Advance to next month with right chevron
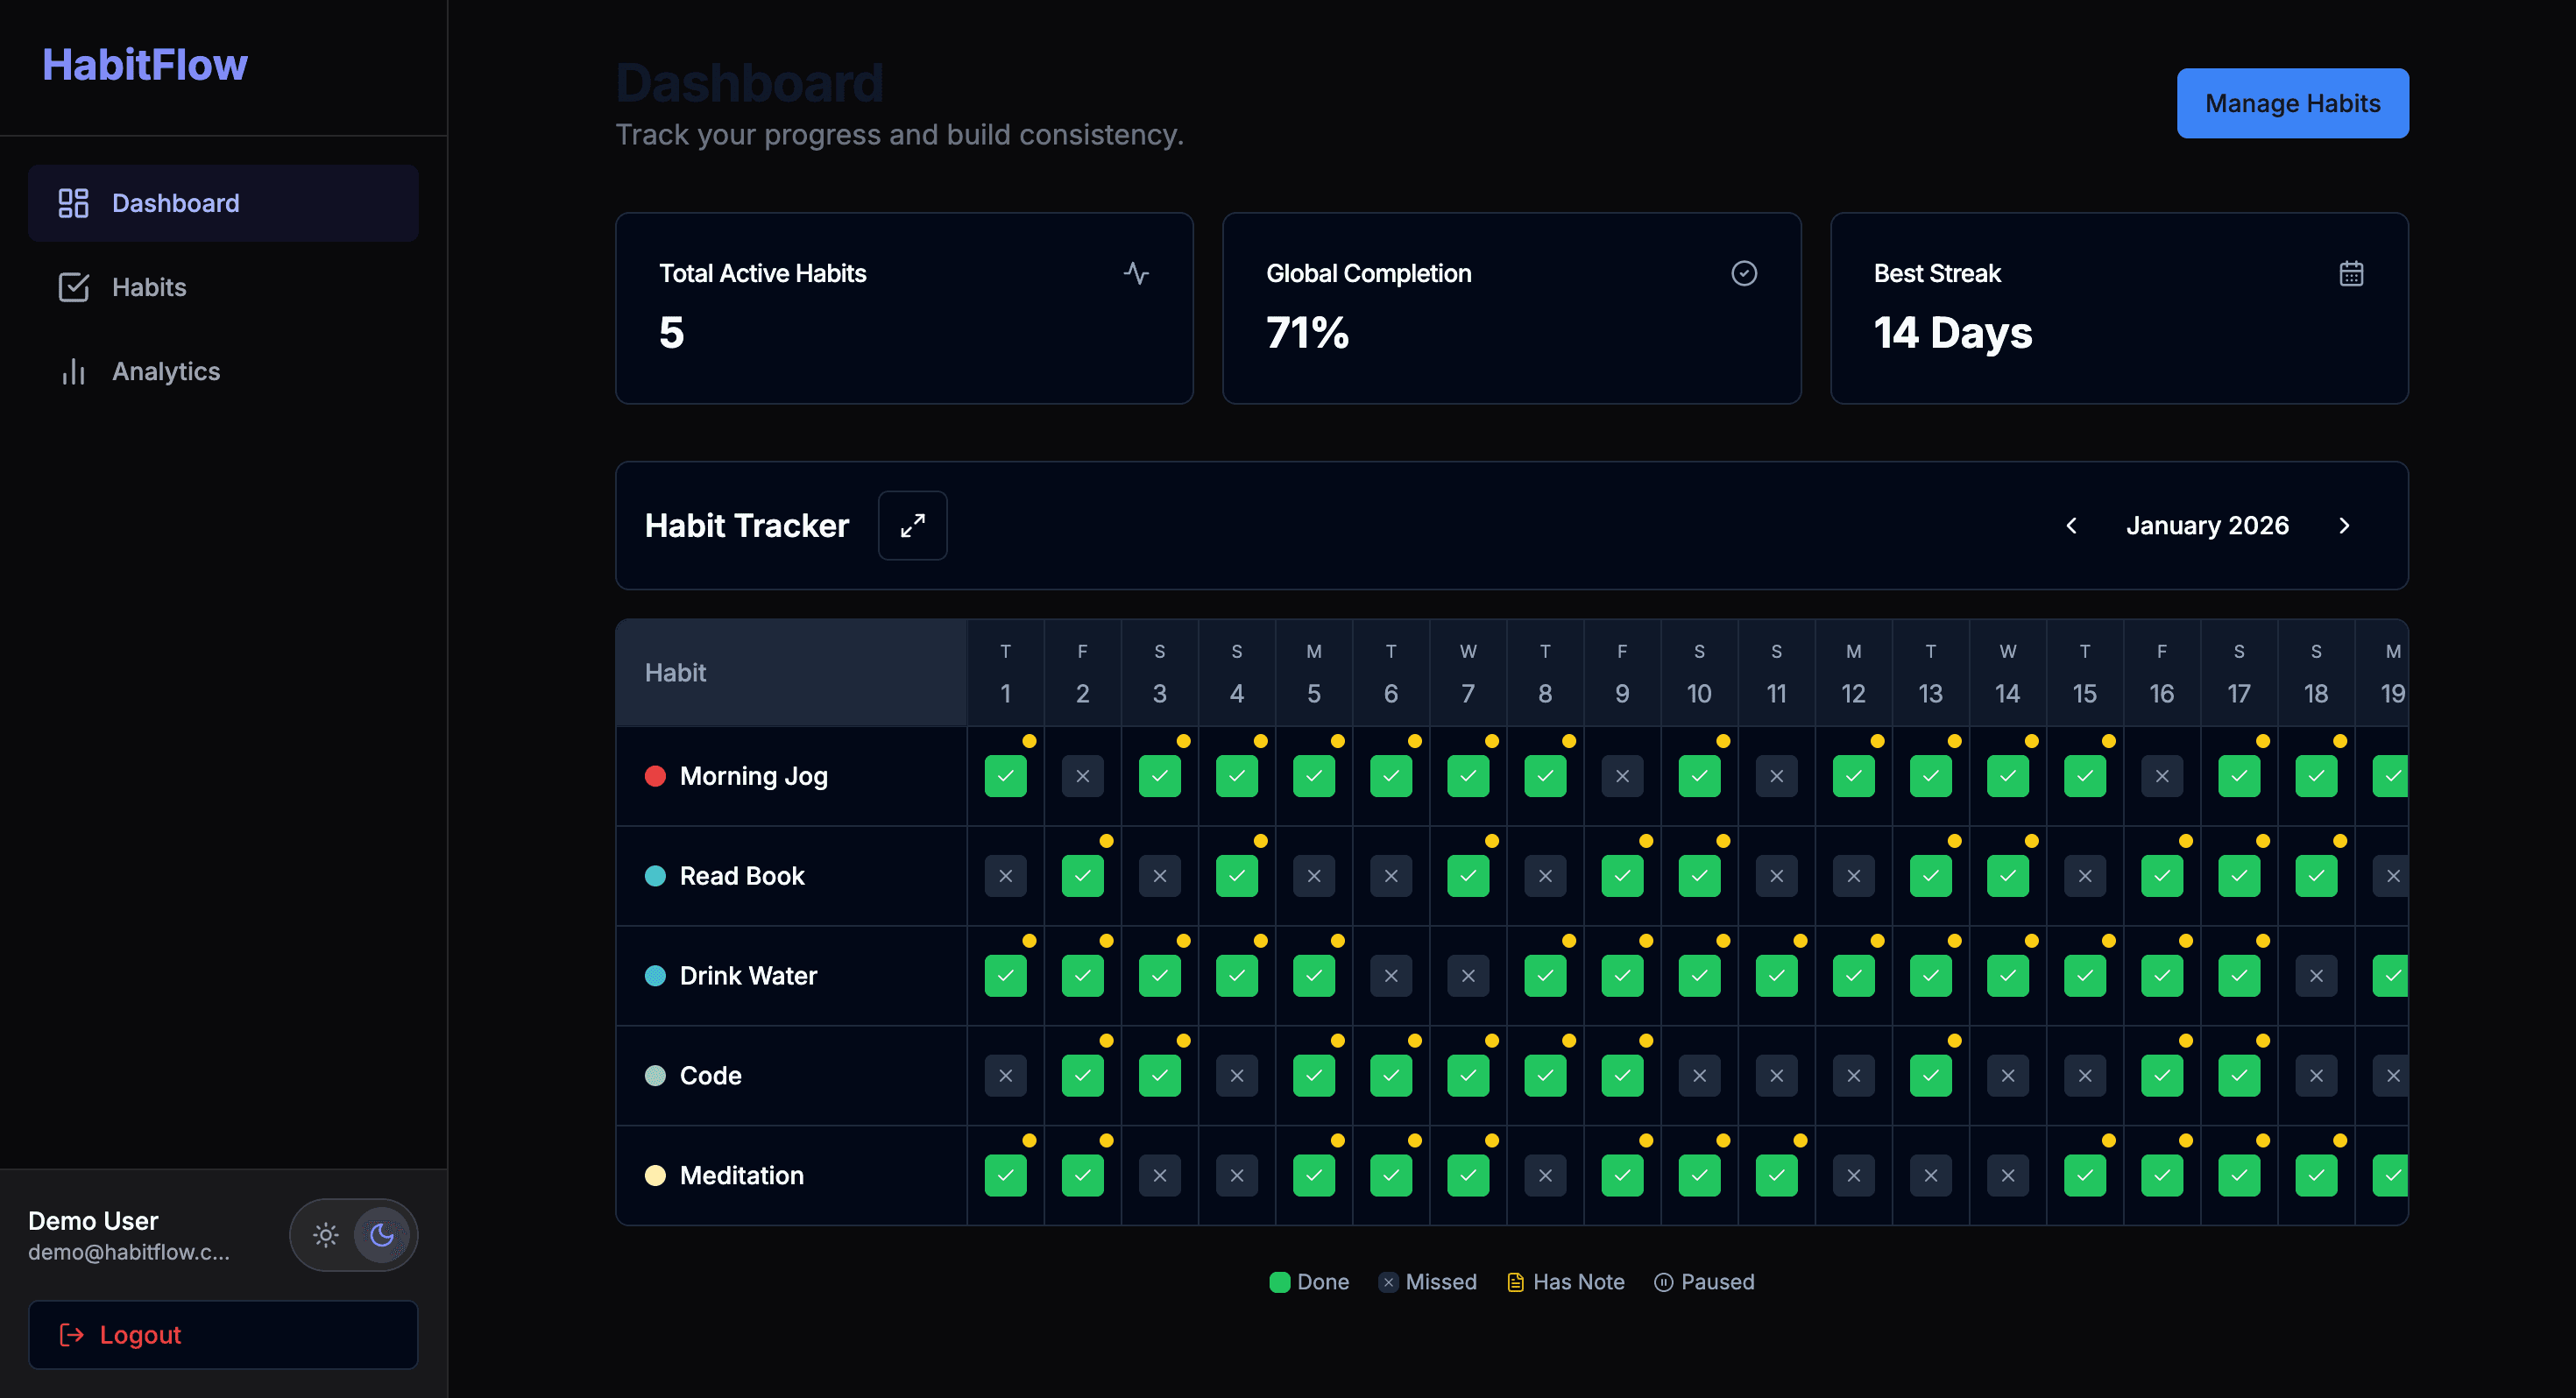This screenshot has height=1398, width=2576. 2344,525
